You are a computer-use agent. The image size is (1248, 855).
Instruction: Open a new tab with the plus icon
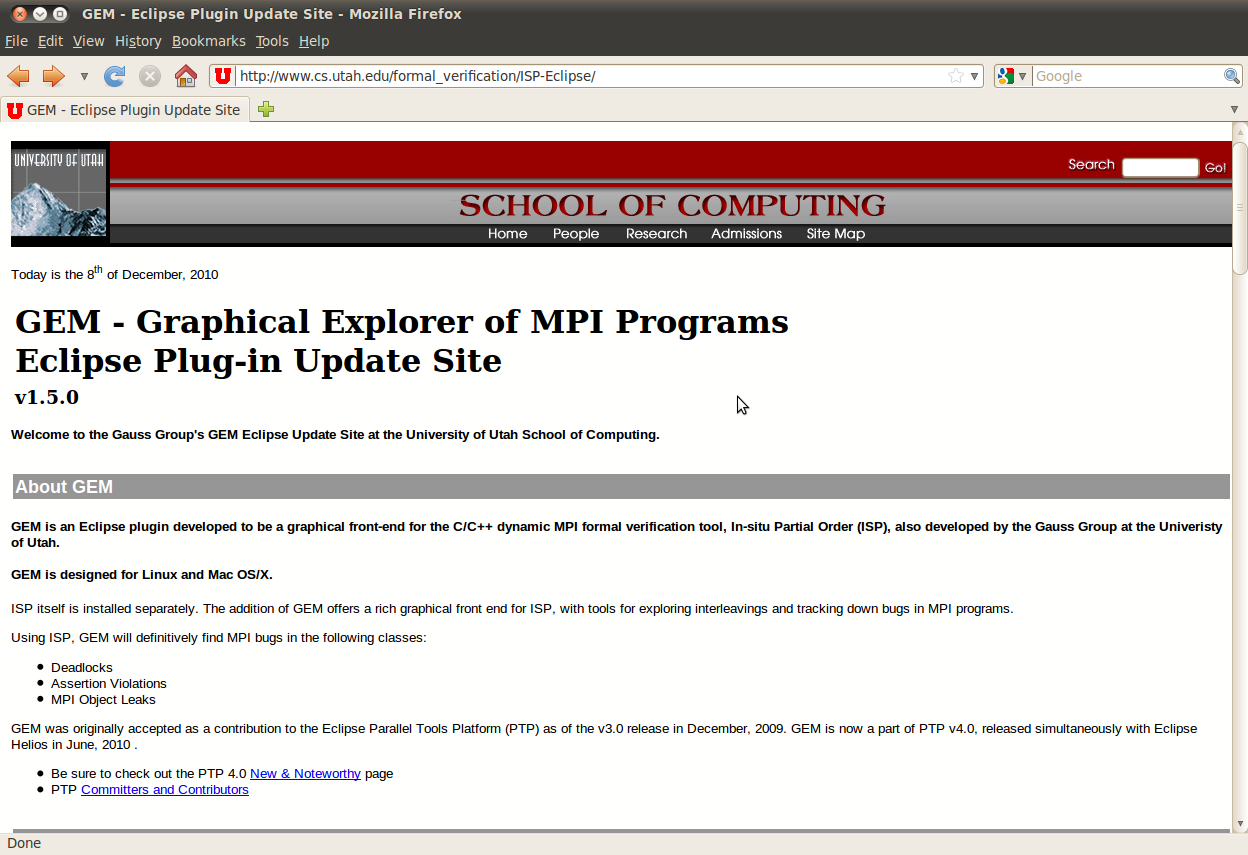266,109
